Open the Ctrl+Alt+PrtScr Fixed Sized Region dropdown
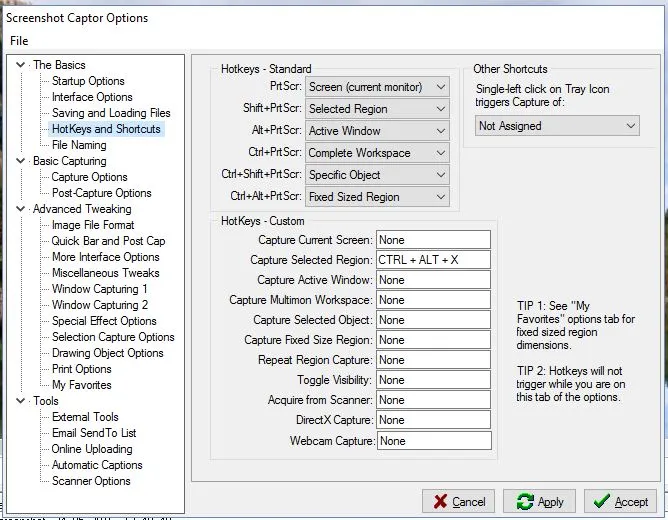The width and height of the screenshot is (668, 520). [x=377, y=197]
